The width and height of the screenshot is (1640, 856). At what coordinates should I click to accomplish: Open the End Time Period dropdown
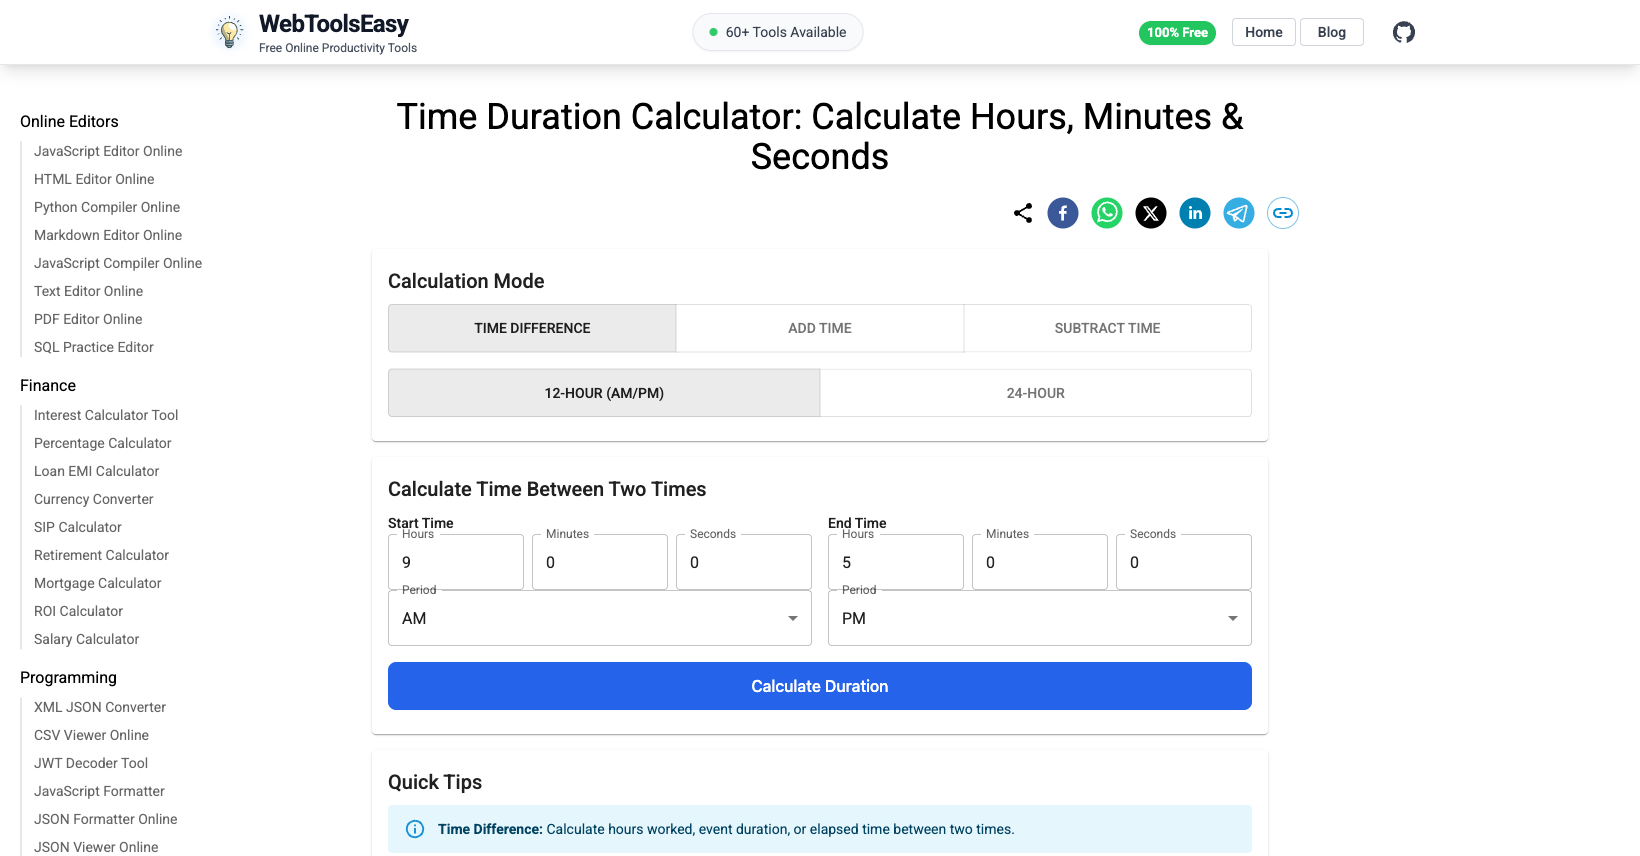pyautogui.click(x=1039, y=618)
